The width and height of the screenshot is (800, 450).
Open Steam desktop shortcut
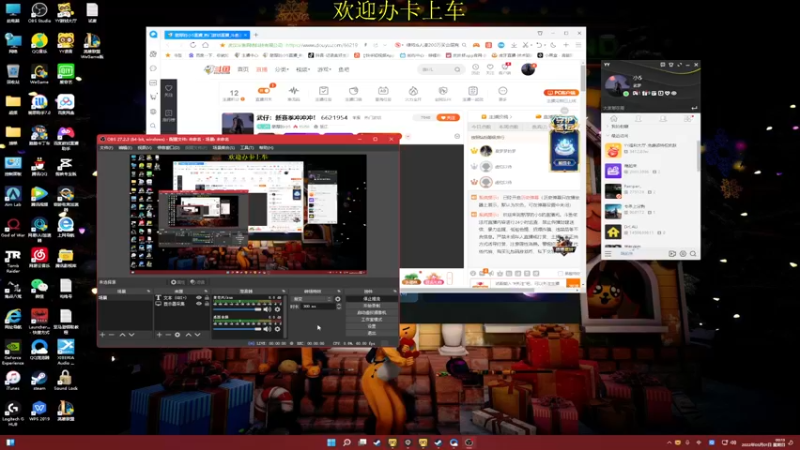39,381
